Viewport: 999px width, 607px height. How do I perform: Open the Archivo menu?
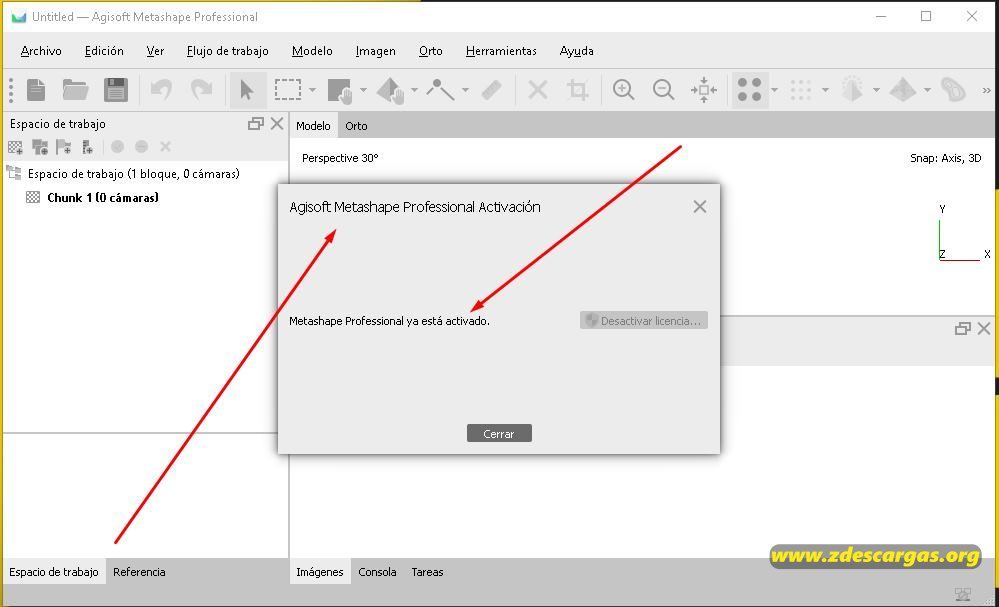point(41,51)
